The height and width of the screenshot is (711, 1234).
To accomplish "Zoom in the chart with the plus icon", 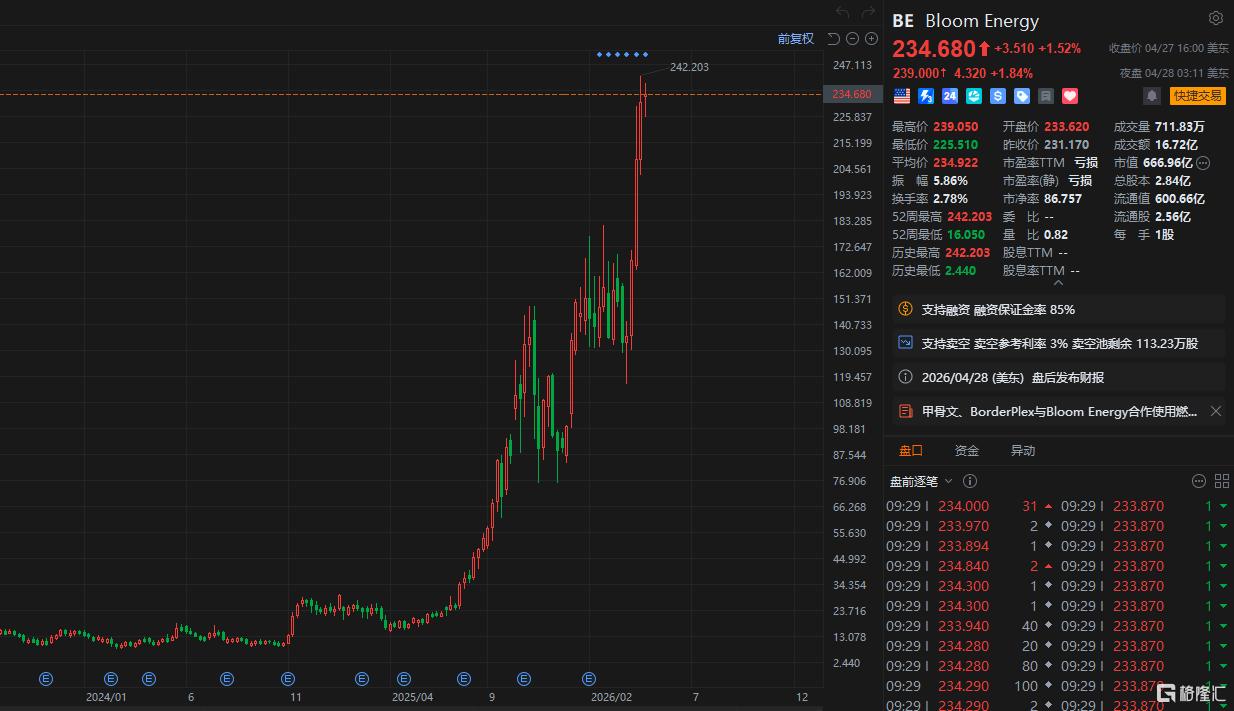I will tap(871, 39).
